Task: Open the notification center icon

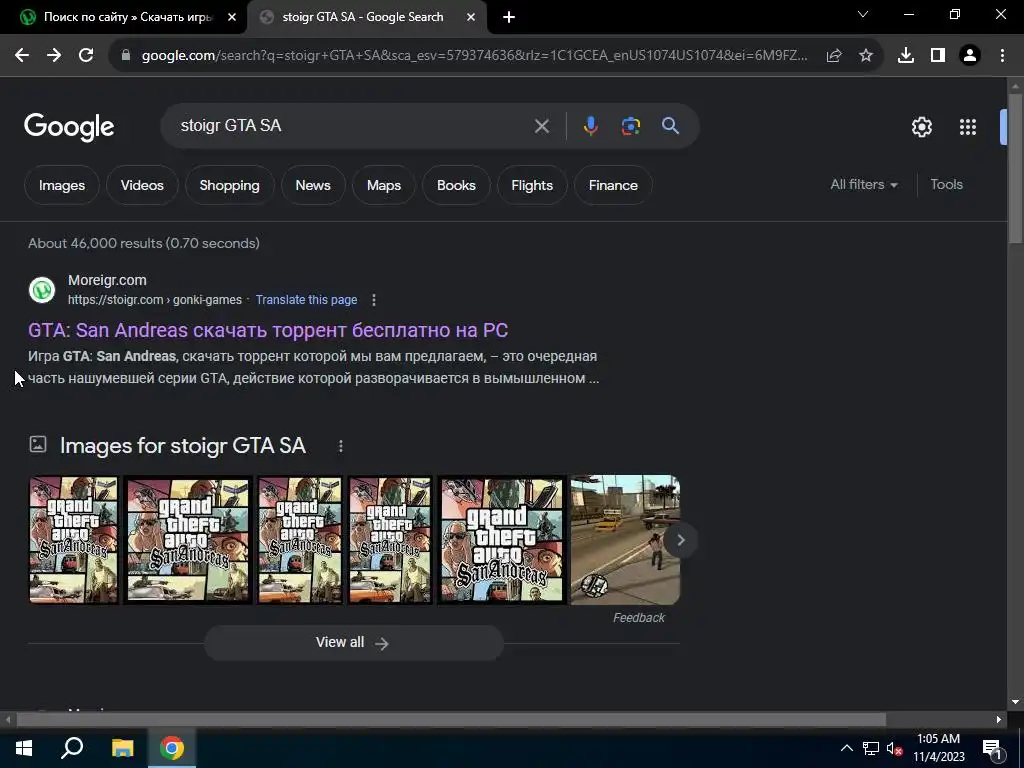Action: (991, 748)
